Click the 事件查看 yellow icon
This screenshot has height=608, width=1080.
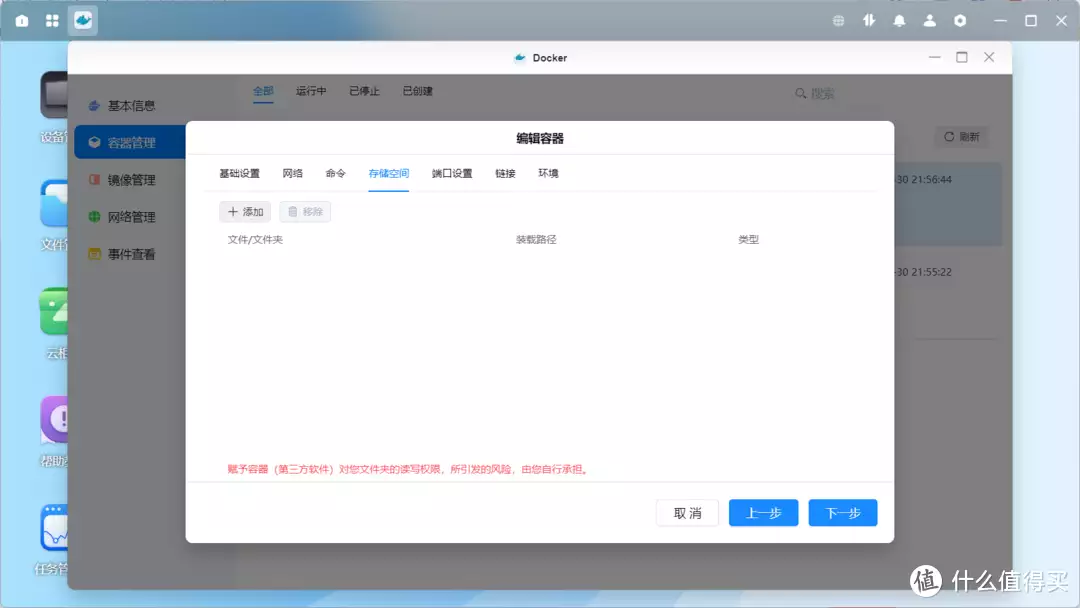94,254
